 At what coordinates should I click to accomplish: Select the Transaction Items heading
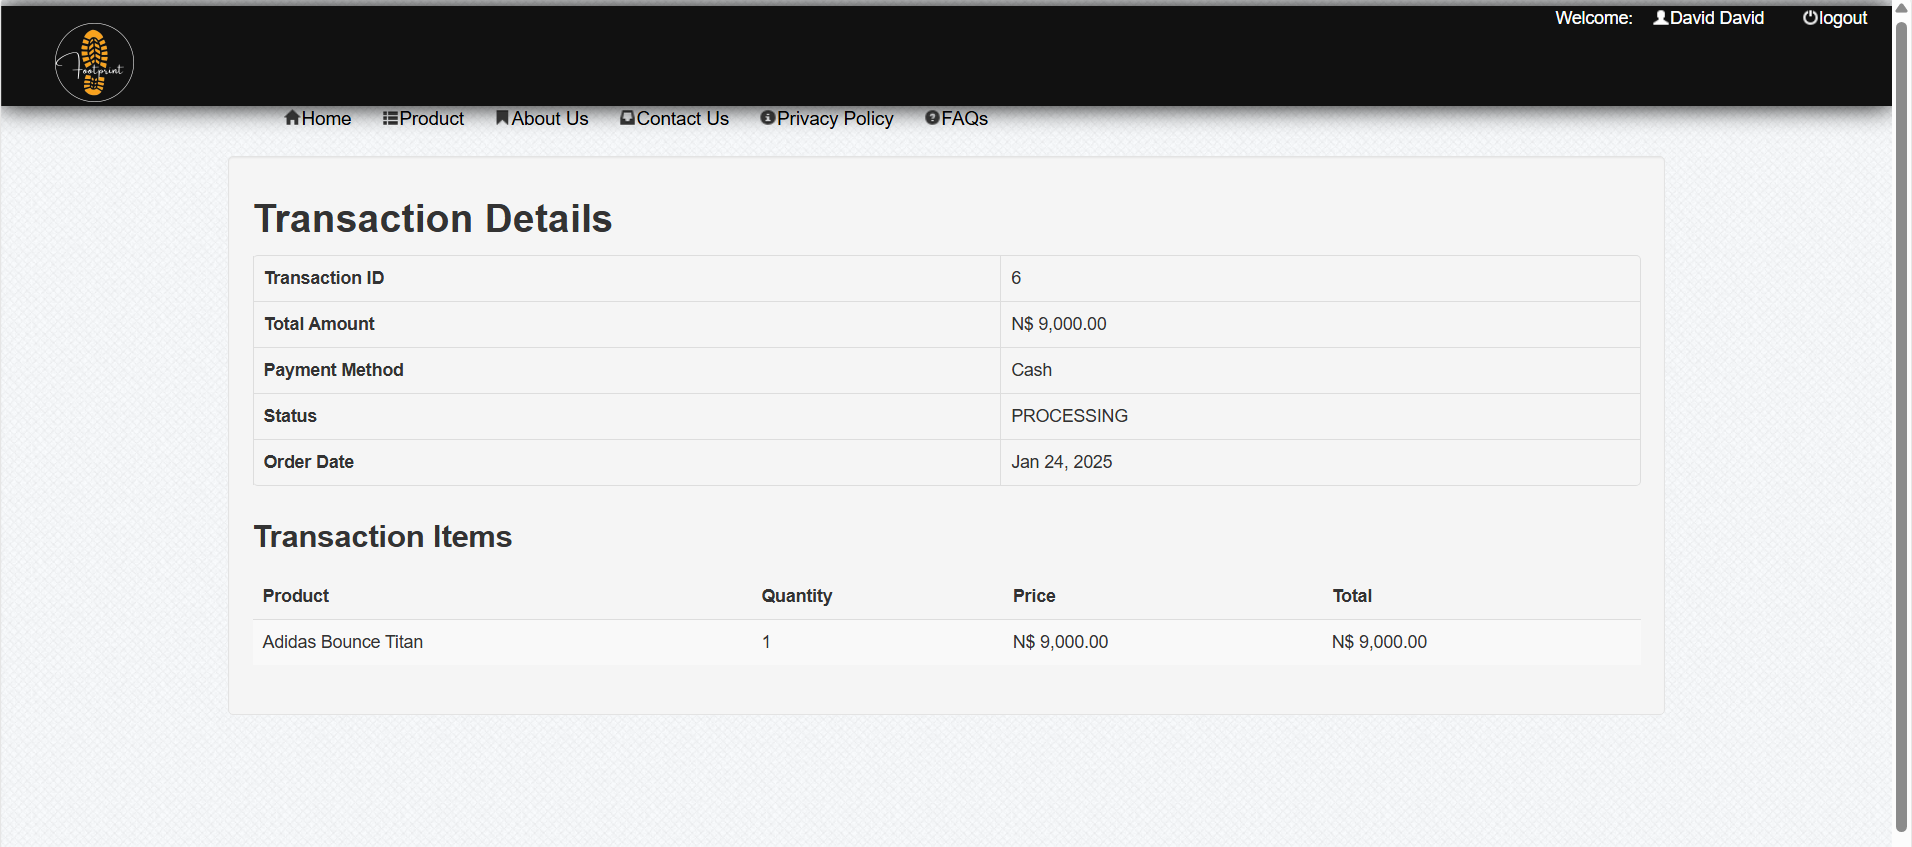tap(383, 537)
